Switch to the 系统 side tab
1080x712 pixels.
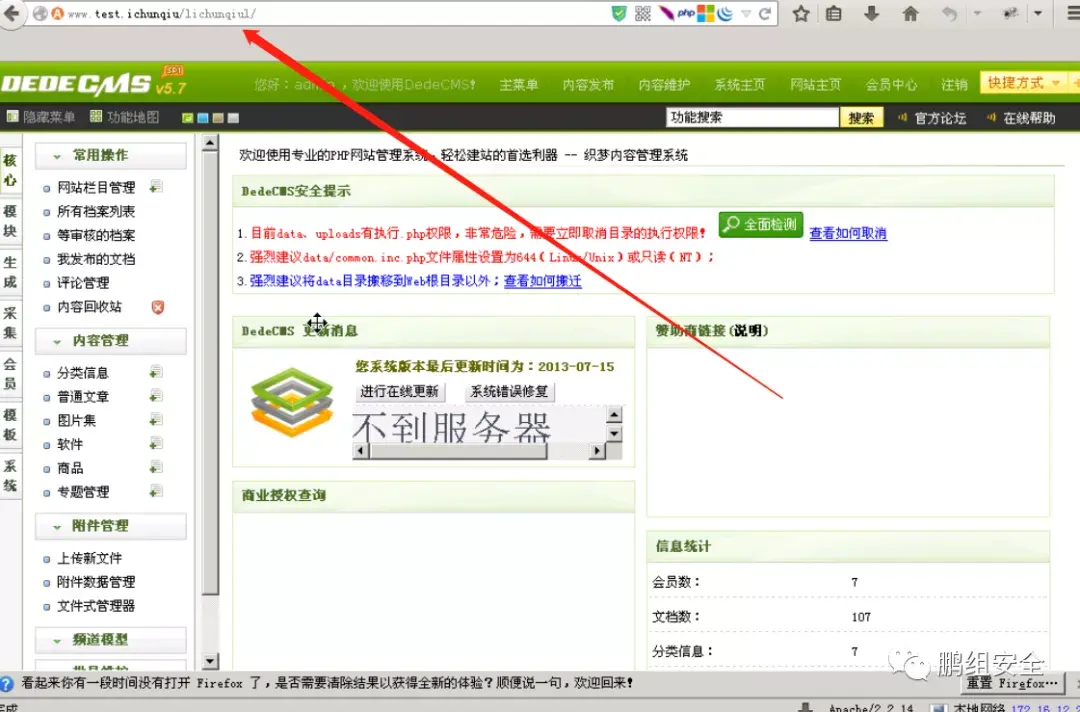tap(10, 476)
